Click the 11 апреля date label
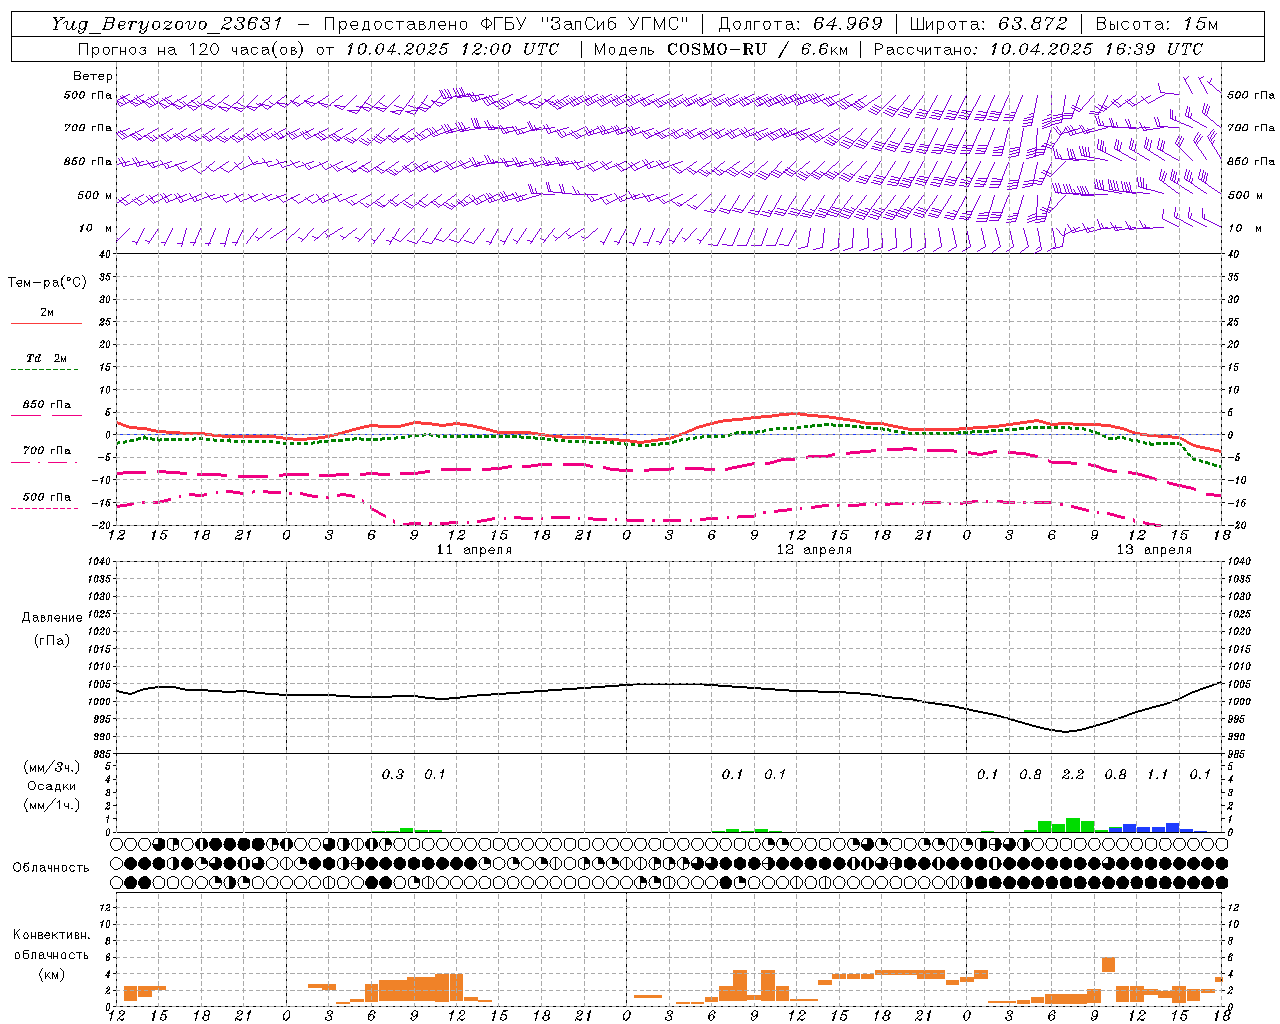 point(474,550)
